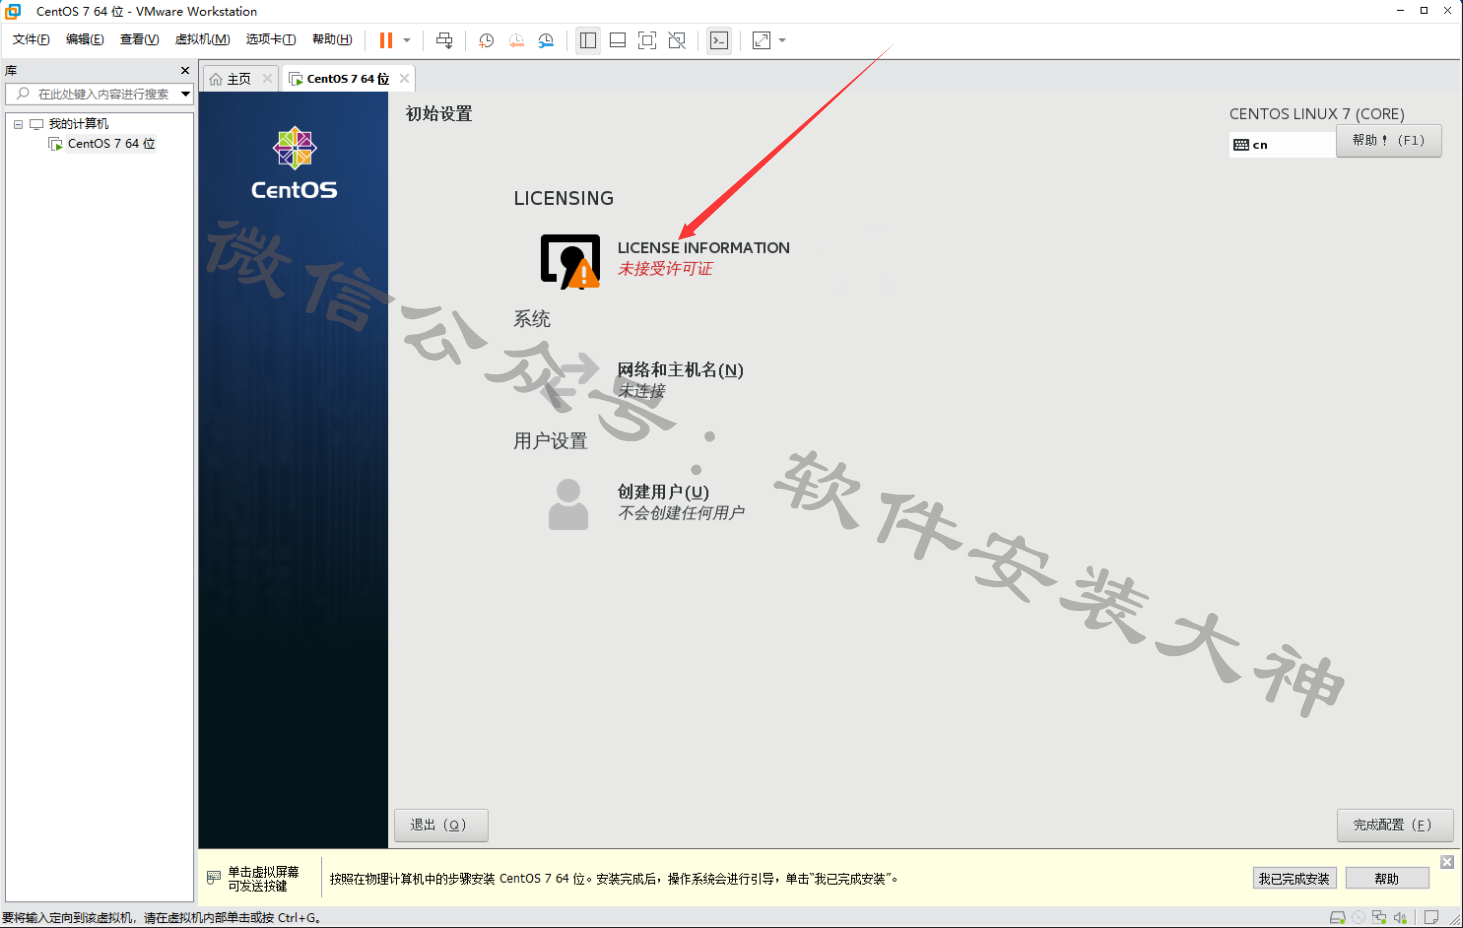1463x928 pixels.
Task: Click 不会创建任何用户 text
Action: (x=681, y=513)
